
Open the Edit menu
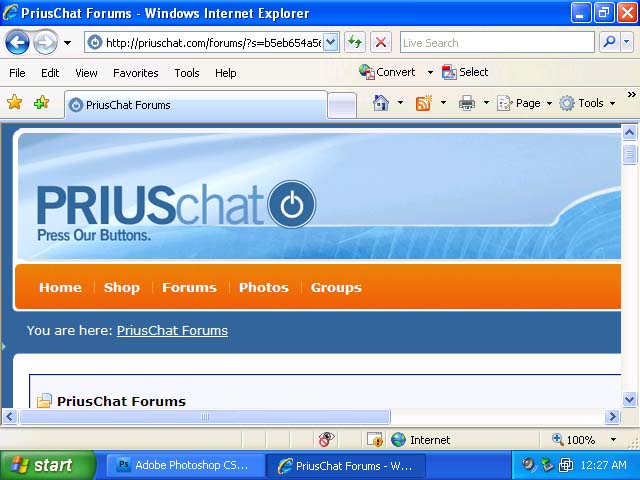[x=50, y=73]
